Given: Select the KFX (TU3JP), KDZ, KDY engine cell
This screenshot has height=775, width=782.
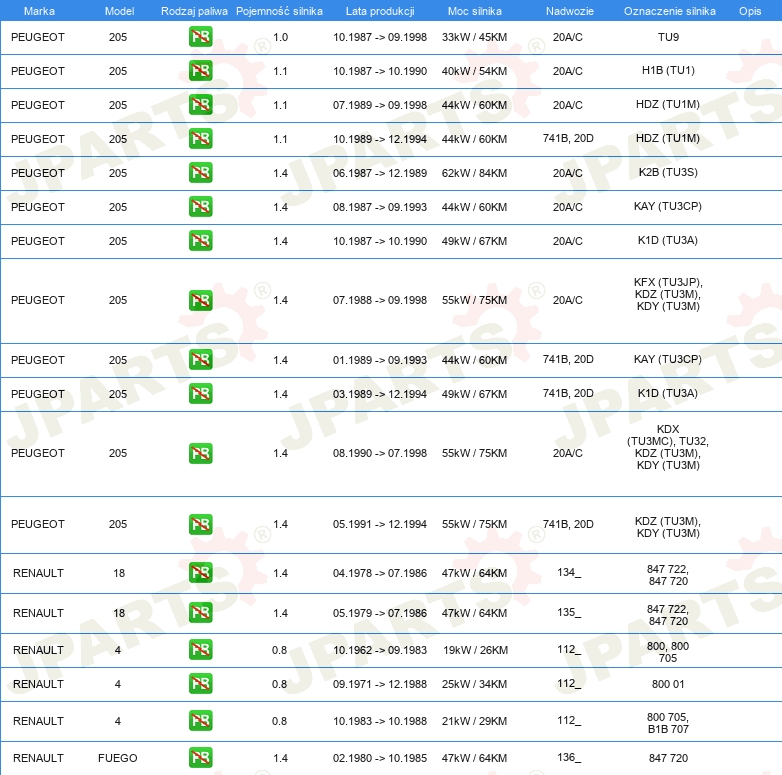Looking at the screenshot, I should [x=668, y=294].
